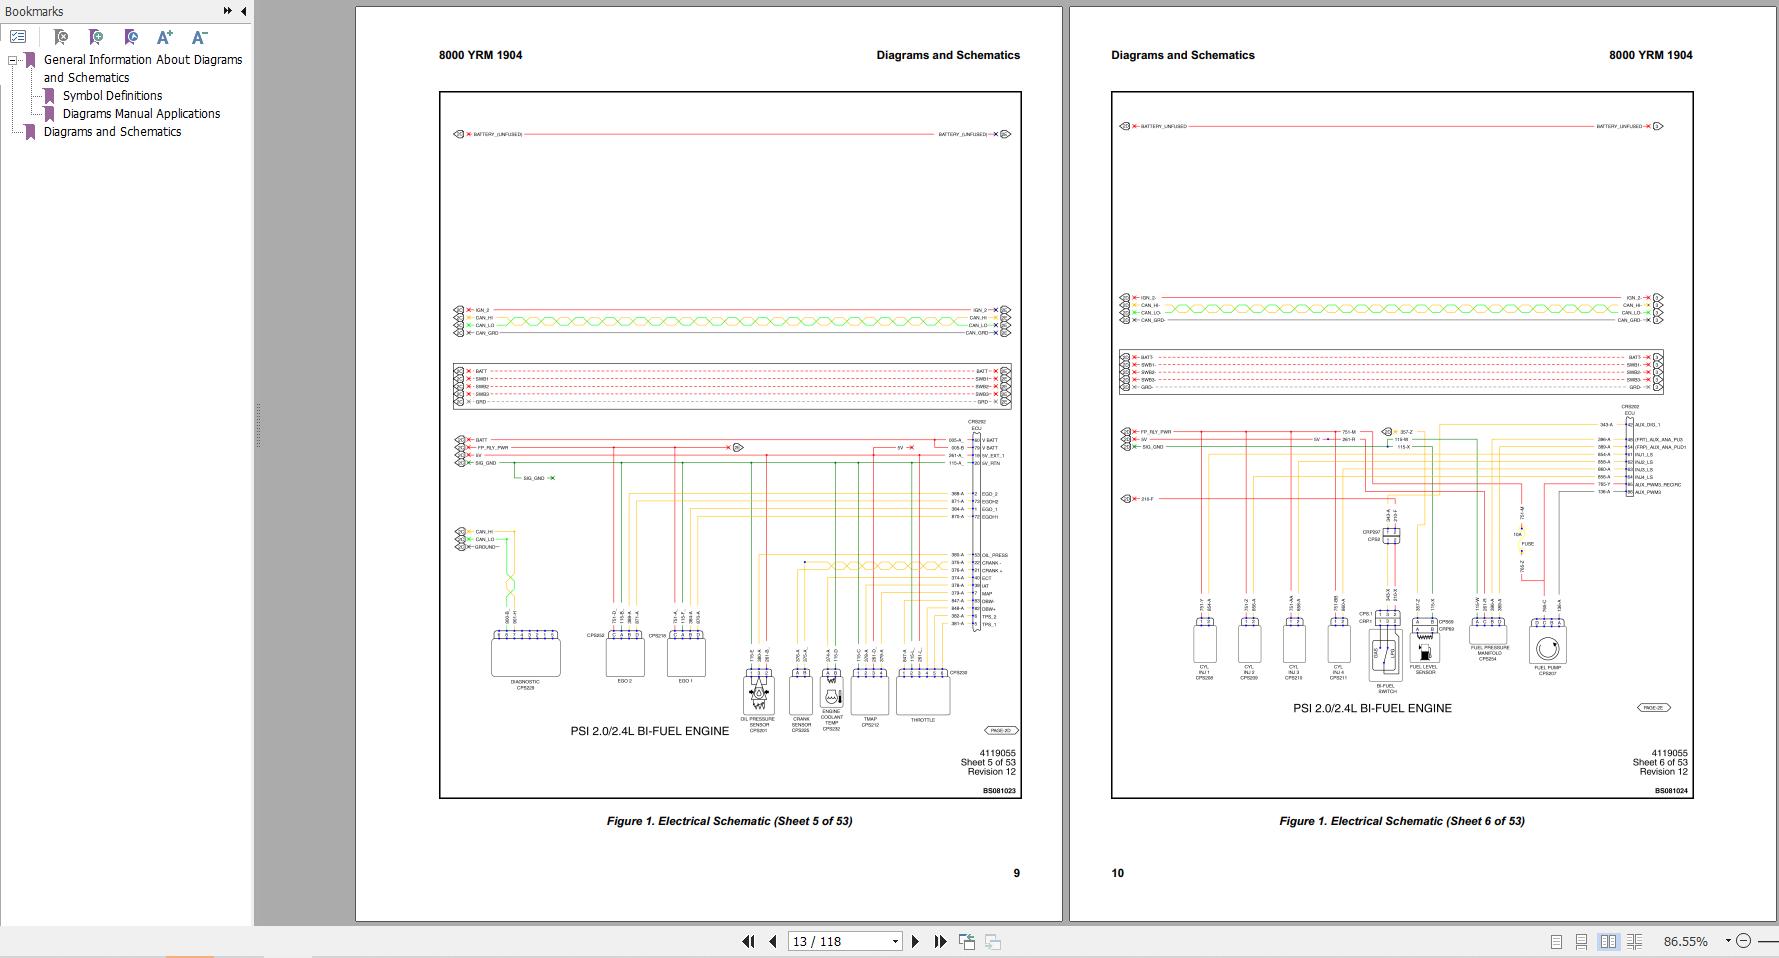Increase bookmark text size with A+ icon
Viewport: 1779px width, 958px height.
coord(164,37)
